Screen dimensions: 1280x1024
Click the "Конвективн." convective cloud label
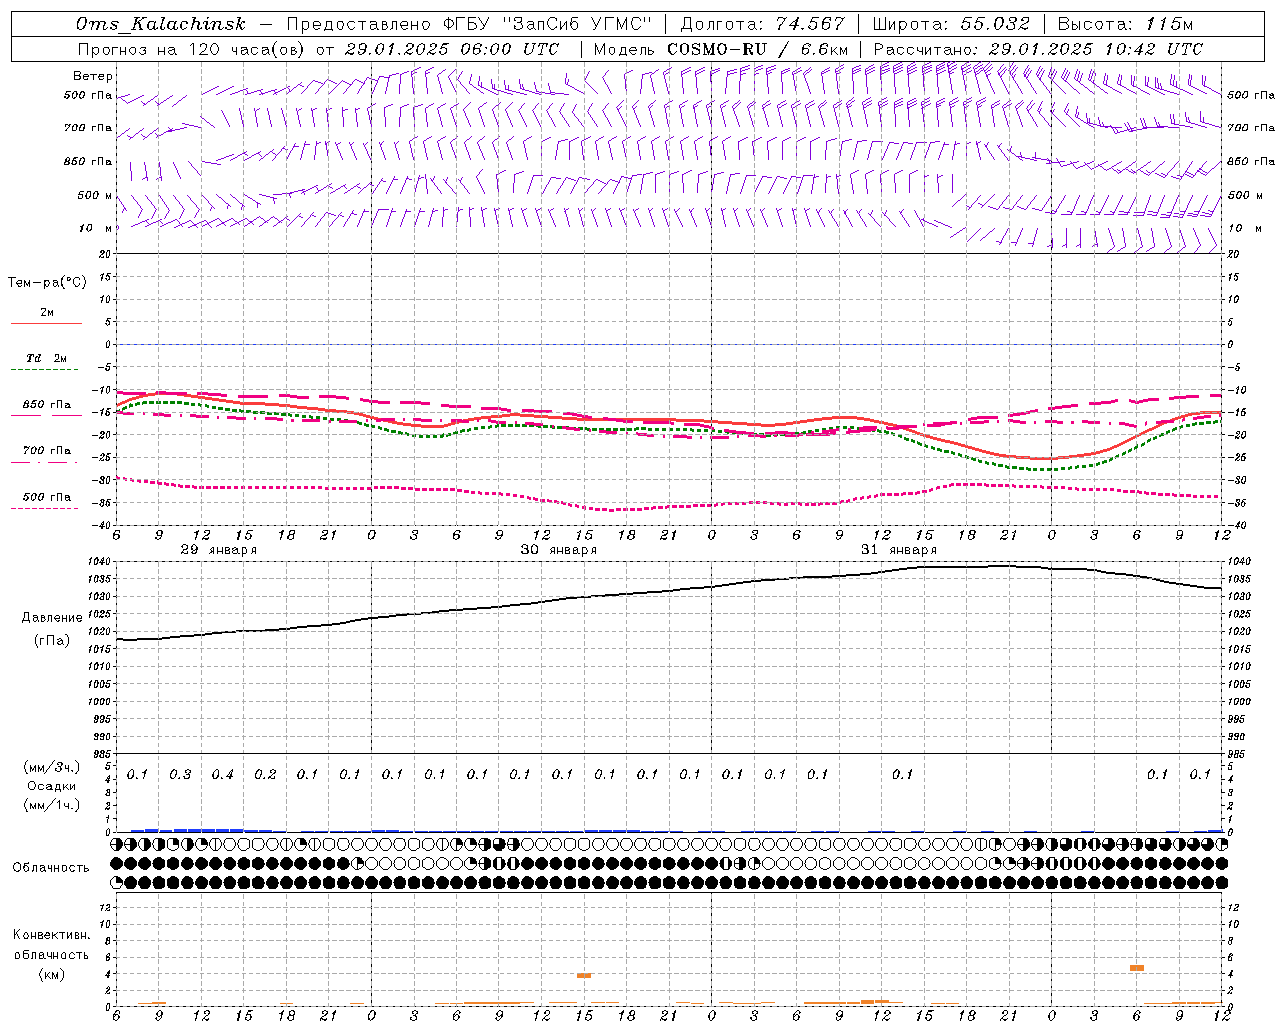(52, 935)
